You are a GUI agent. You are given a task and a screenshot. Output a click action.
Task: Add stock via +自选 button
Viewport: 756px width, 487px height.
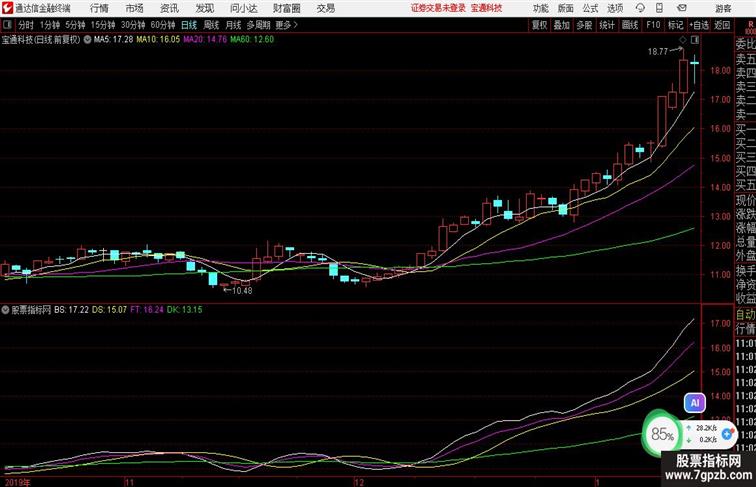point(699,25)
